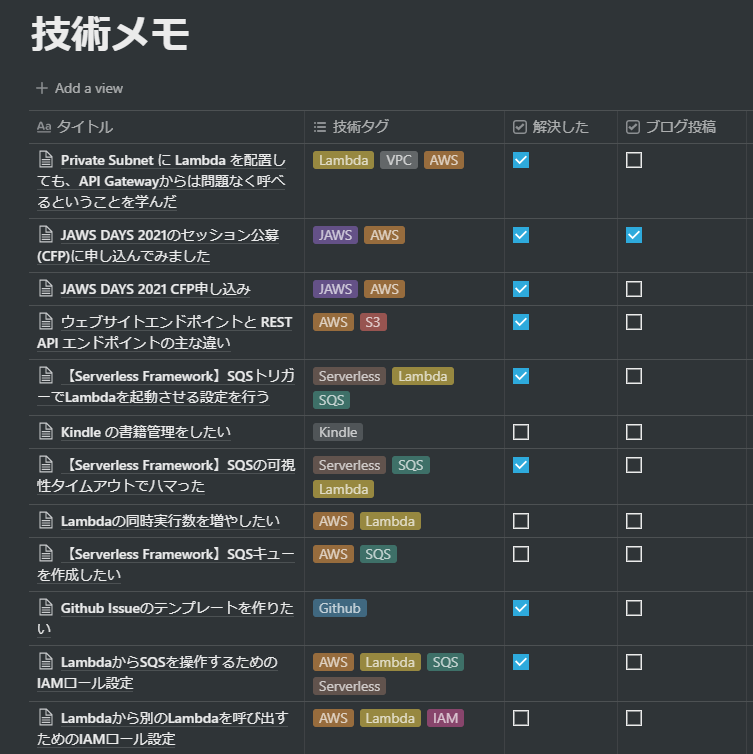This screenshot has width=753, height=754.
Task: Check ブログ投稿 for Github Issue row
Action: [x=634, y=608]
